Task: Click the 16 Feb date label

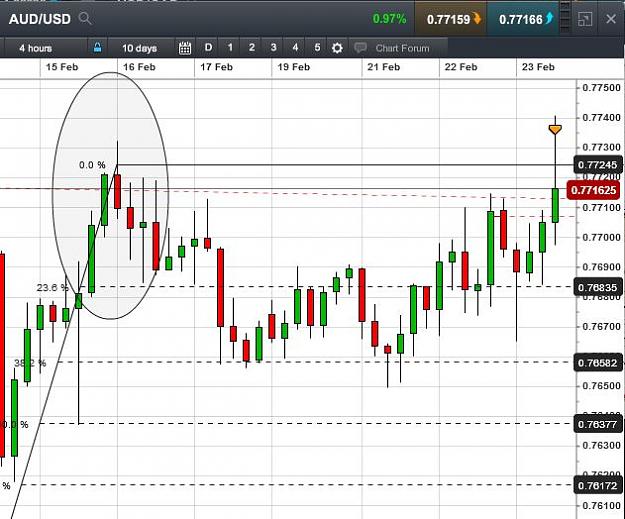Action: [139, 67]
